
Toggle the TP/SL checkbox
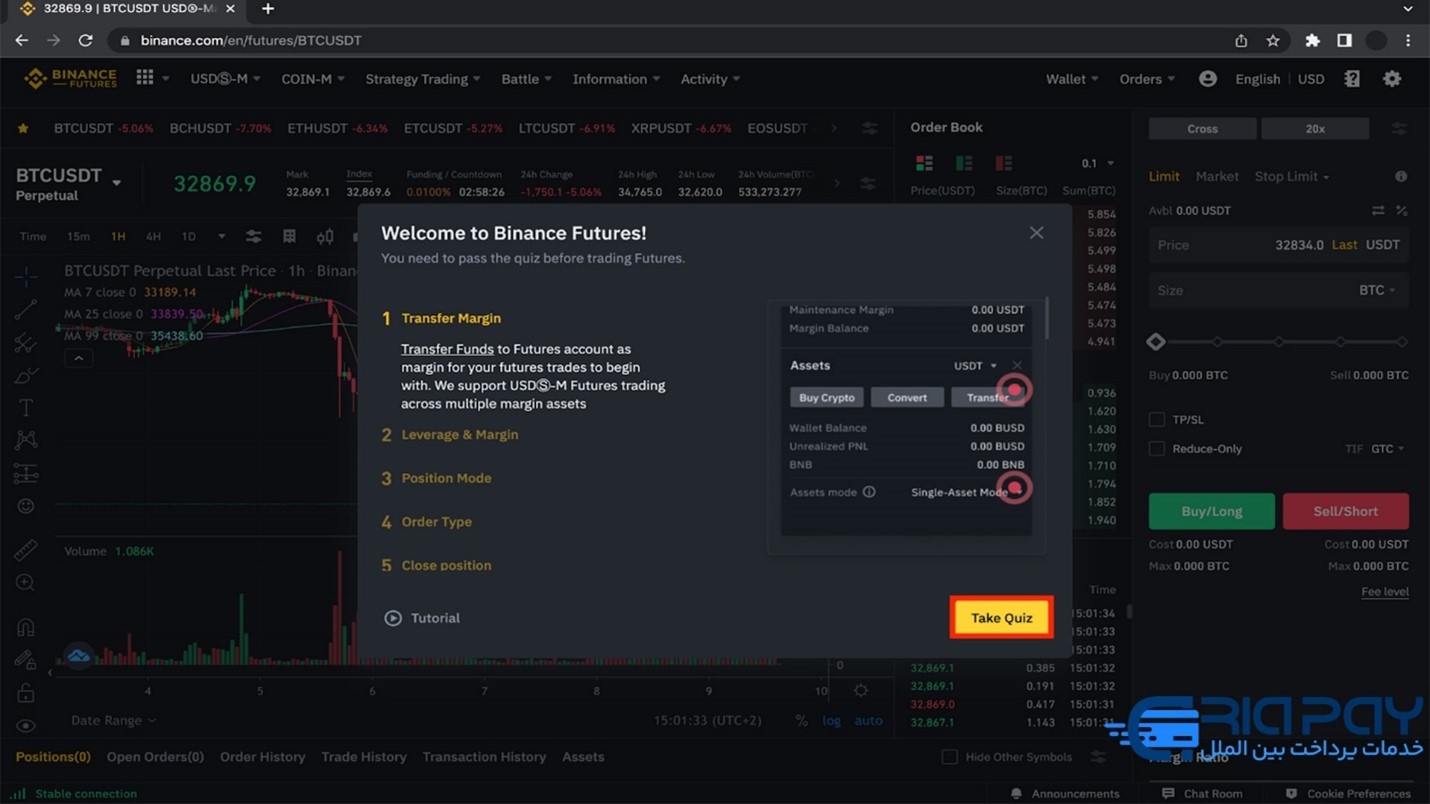(1157, 420)
